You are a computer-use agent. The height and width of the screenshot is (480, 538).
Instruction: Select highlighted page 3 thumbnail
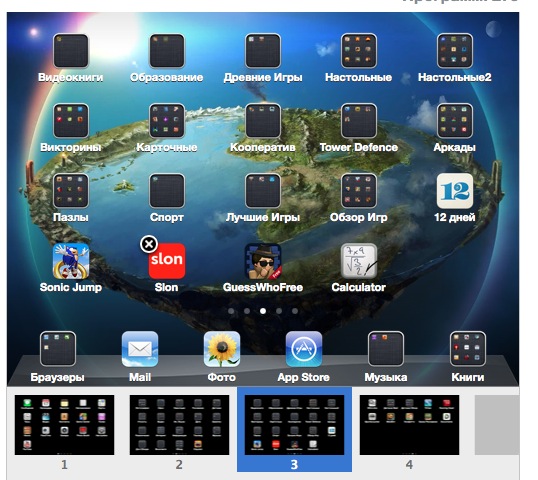(294, 425)
